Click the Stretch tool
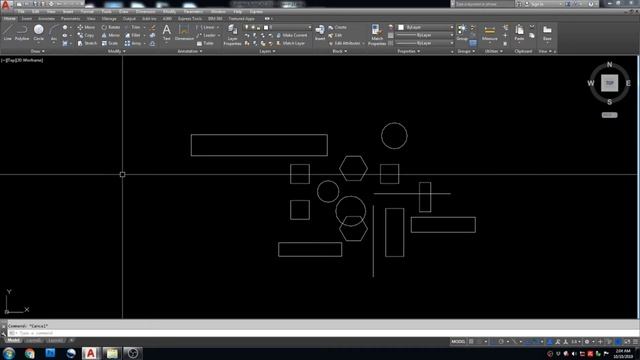Image resolution: width=640 pixels, height=360 pixels. click(87, 43)
